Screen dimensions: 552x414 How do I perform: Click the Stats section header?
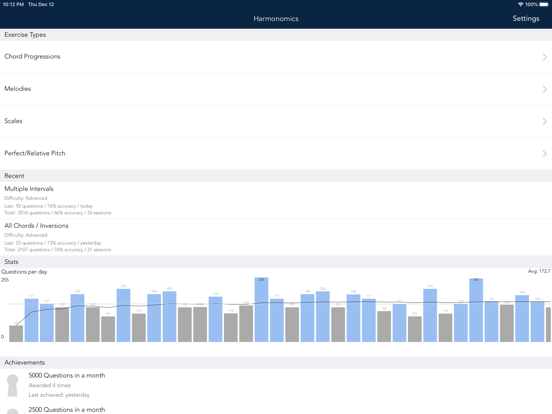coord(276,262)
